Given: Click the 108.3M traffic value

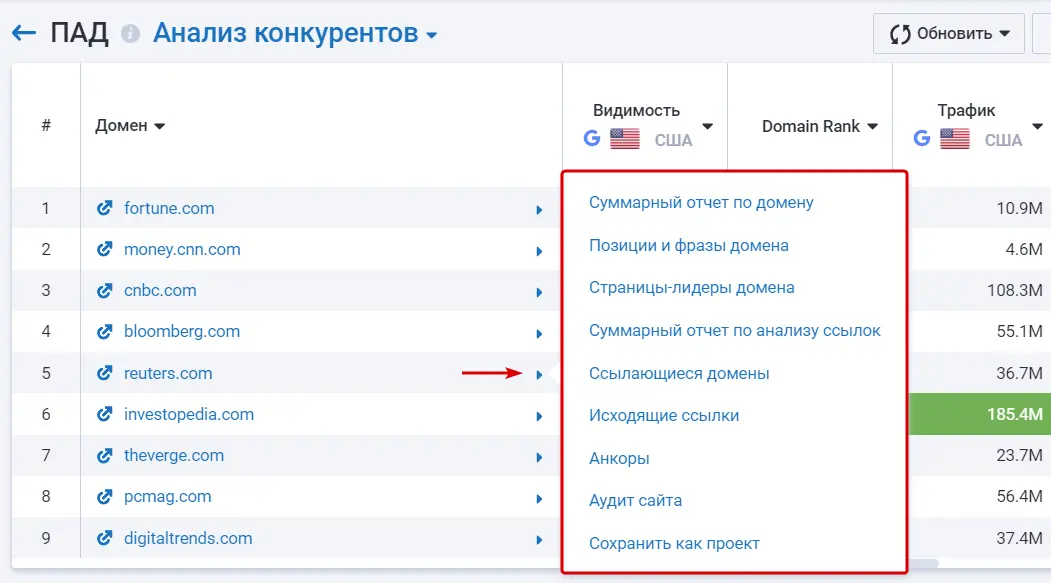Looking at the screenshot, I should click(1015, 291).
